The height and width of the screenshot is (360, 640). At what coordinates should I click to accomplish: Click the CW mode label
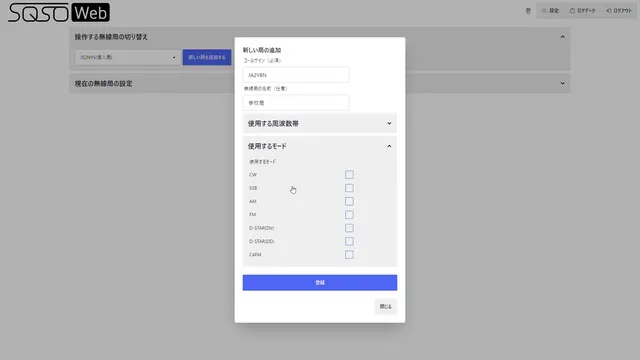click(253, 175)
